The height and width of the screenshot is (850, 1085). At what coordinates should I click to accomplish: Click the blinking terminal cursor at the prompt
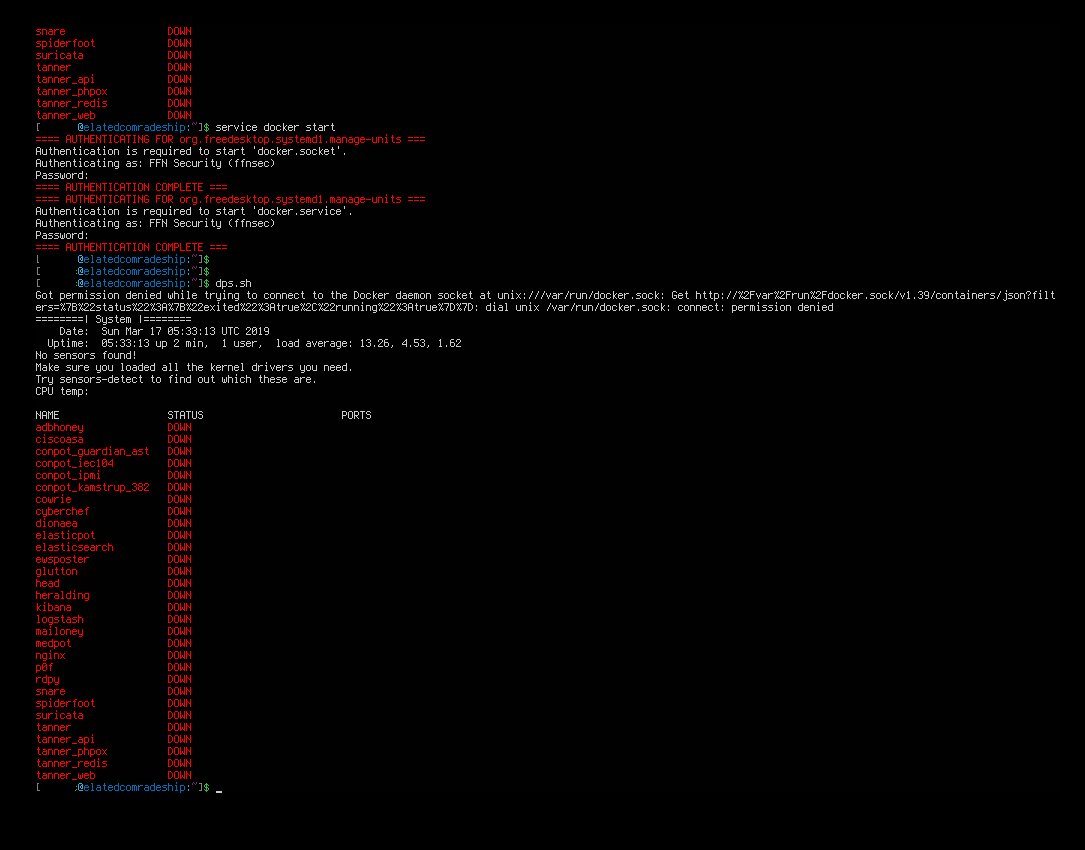(x=218, y=788)
